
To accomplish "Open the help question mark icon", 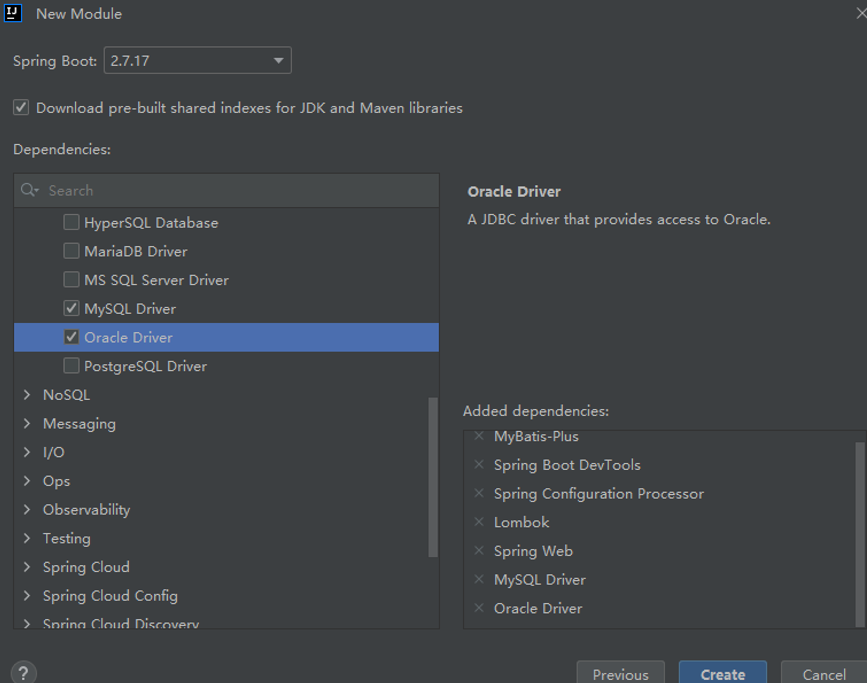I will point(22,672).
